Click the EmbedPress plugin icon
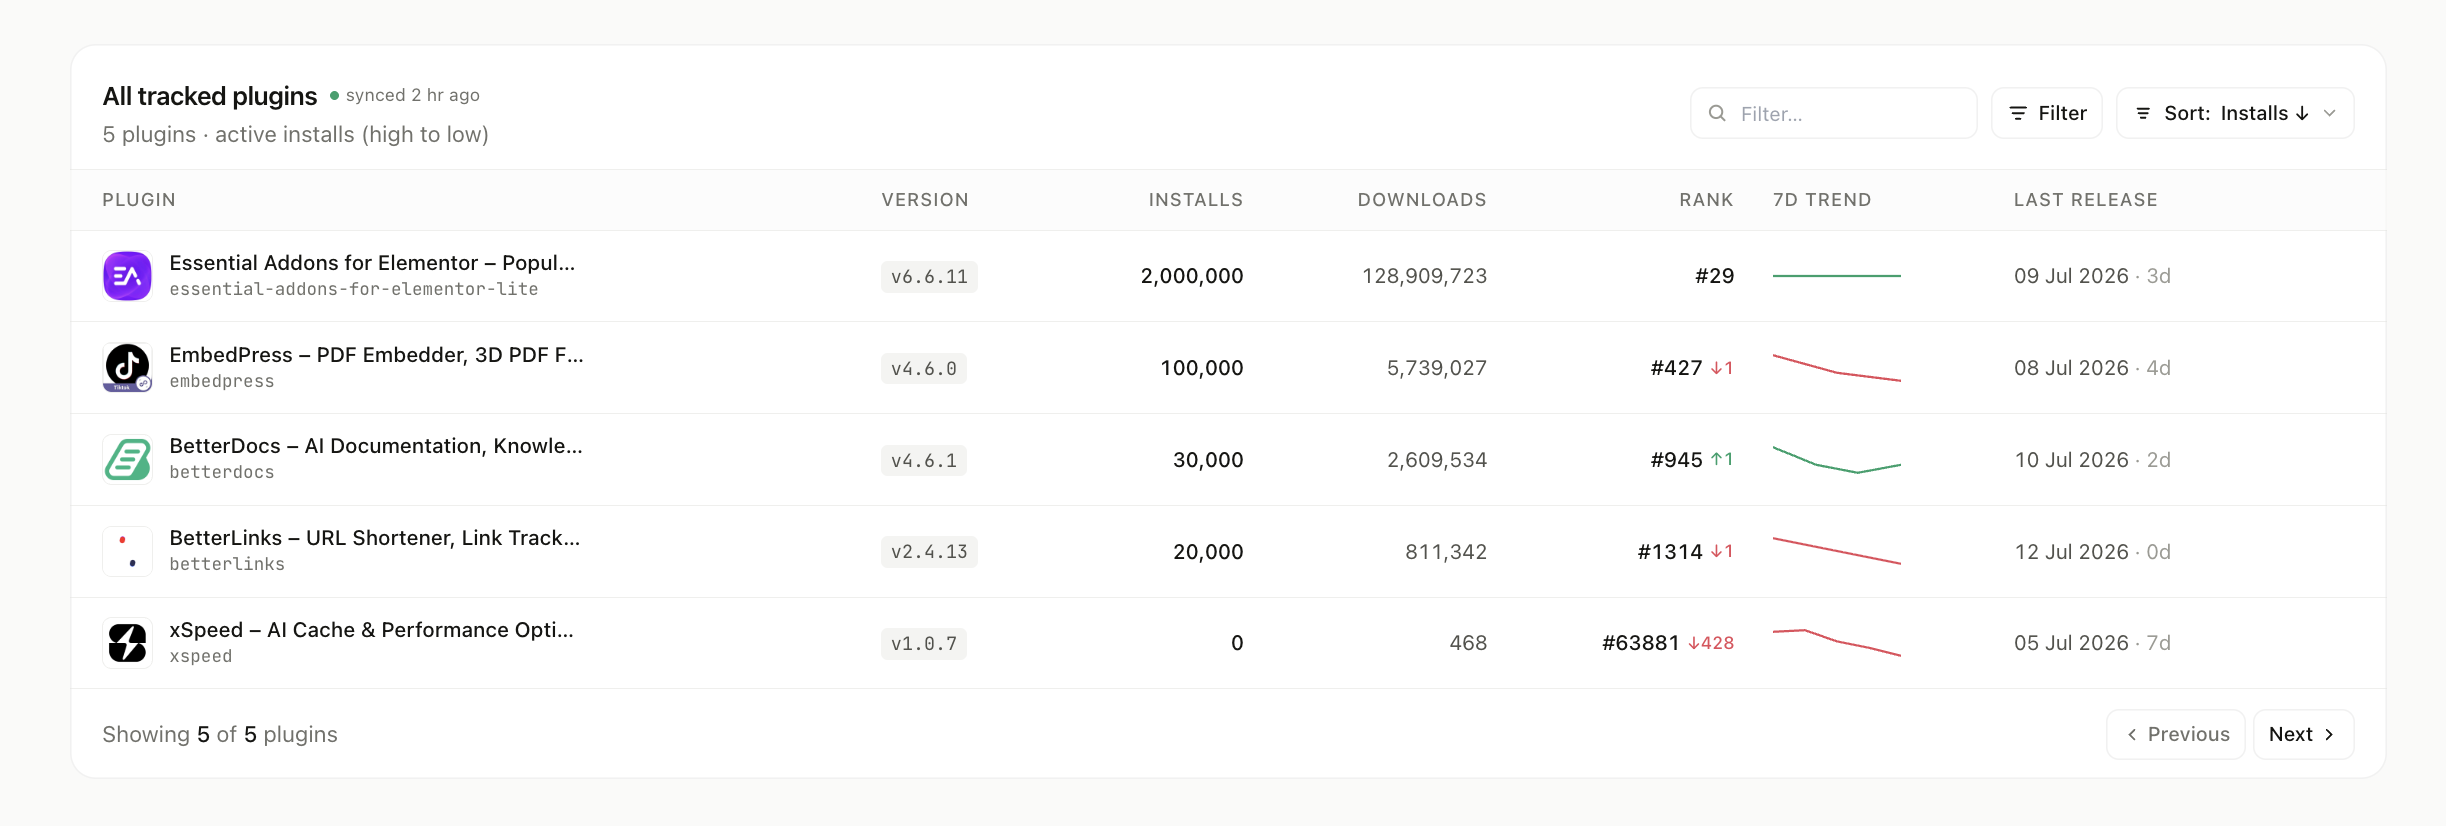Screen dimensions: 2446x826 click(x=127, y=368)
